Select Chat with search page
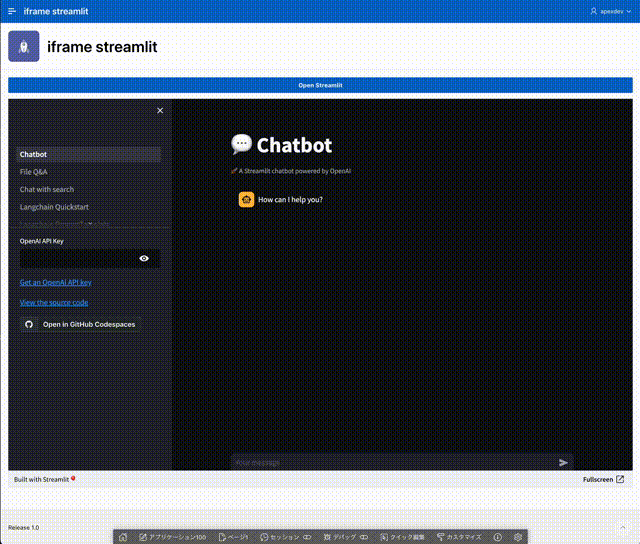The width and height of the screenshot is (640, 544). coord(47,189)
